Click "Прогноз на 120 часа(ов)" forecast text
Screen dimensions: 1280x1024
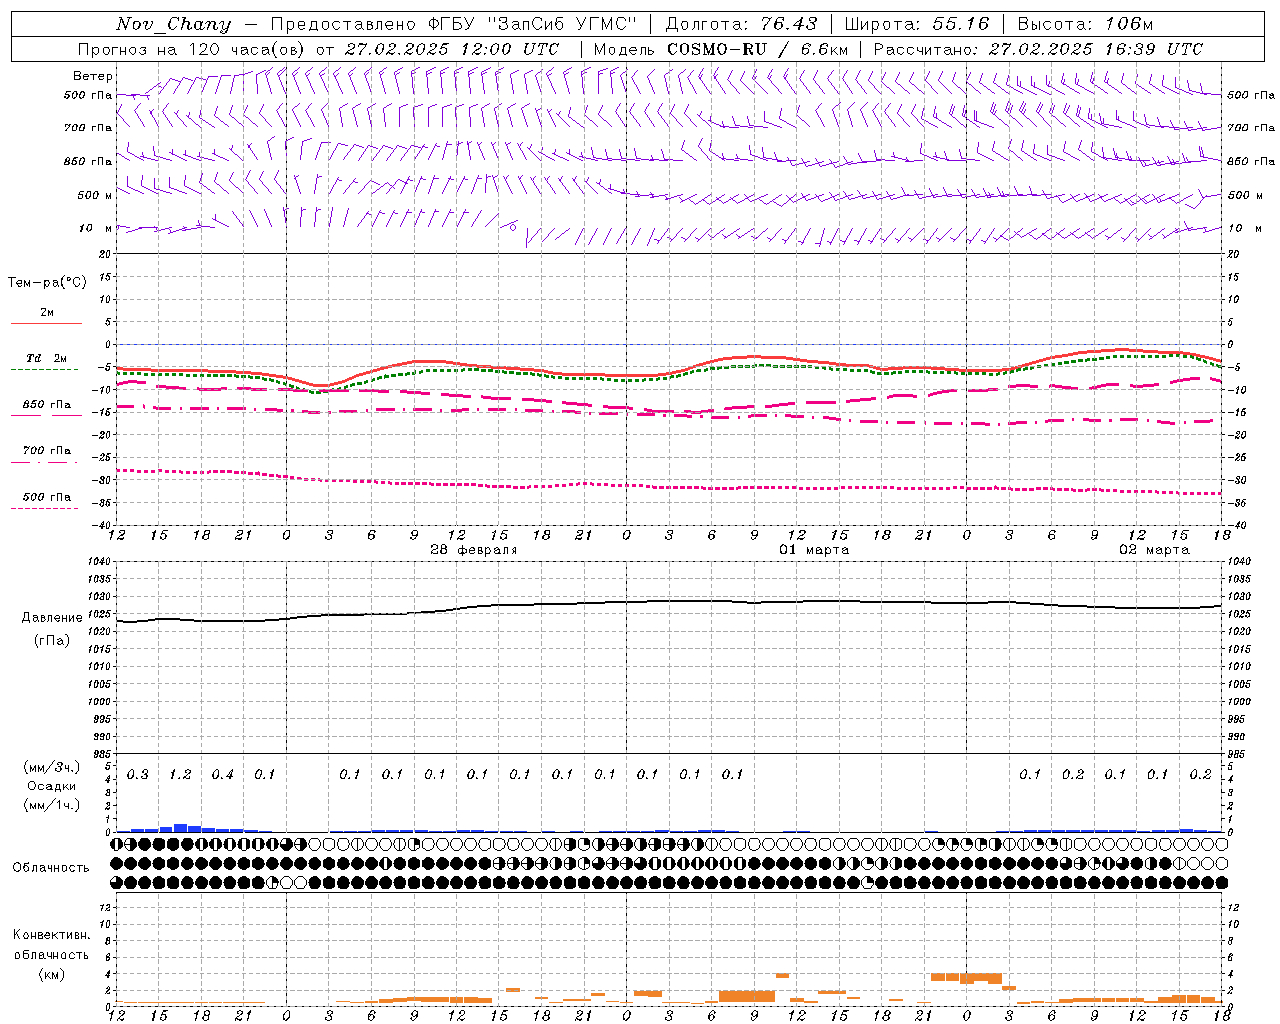(190, 49)
